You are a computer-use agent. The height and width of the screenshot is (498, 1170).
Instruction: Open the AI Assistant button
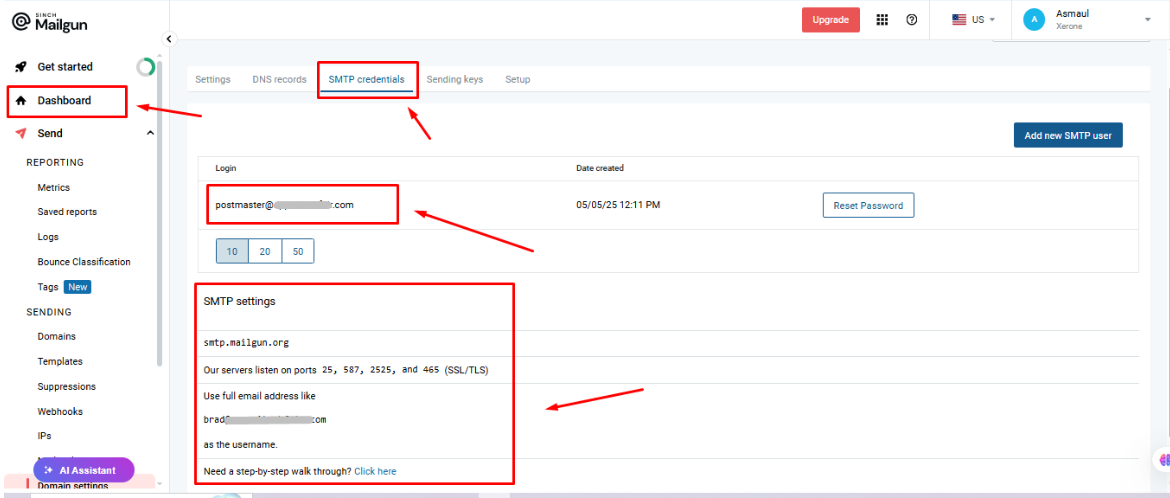[84, 470]
